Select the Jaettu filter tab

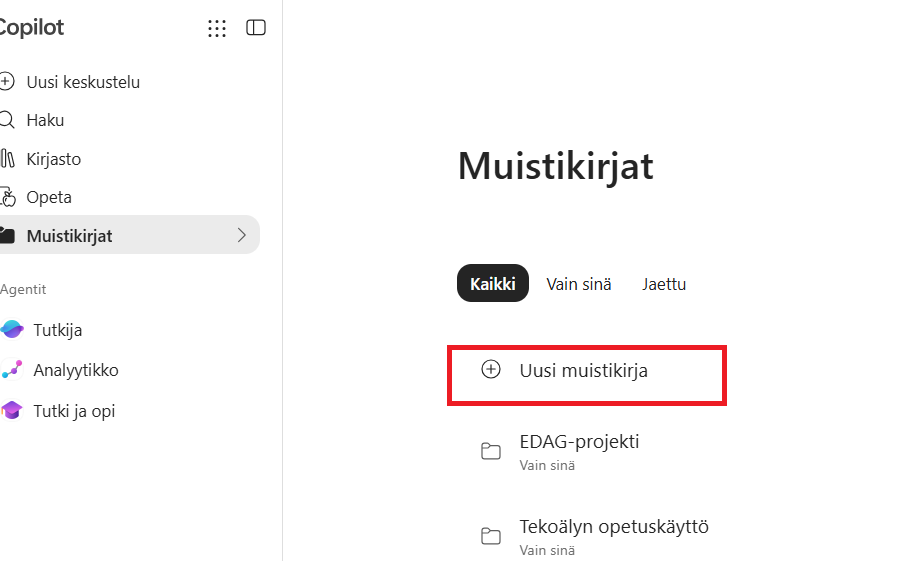[664, 284]
